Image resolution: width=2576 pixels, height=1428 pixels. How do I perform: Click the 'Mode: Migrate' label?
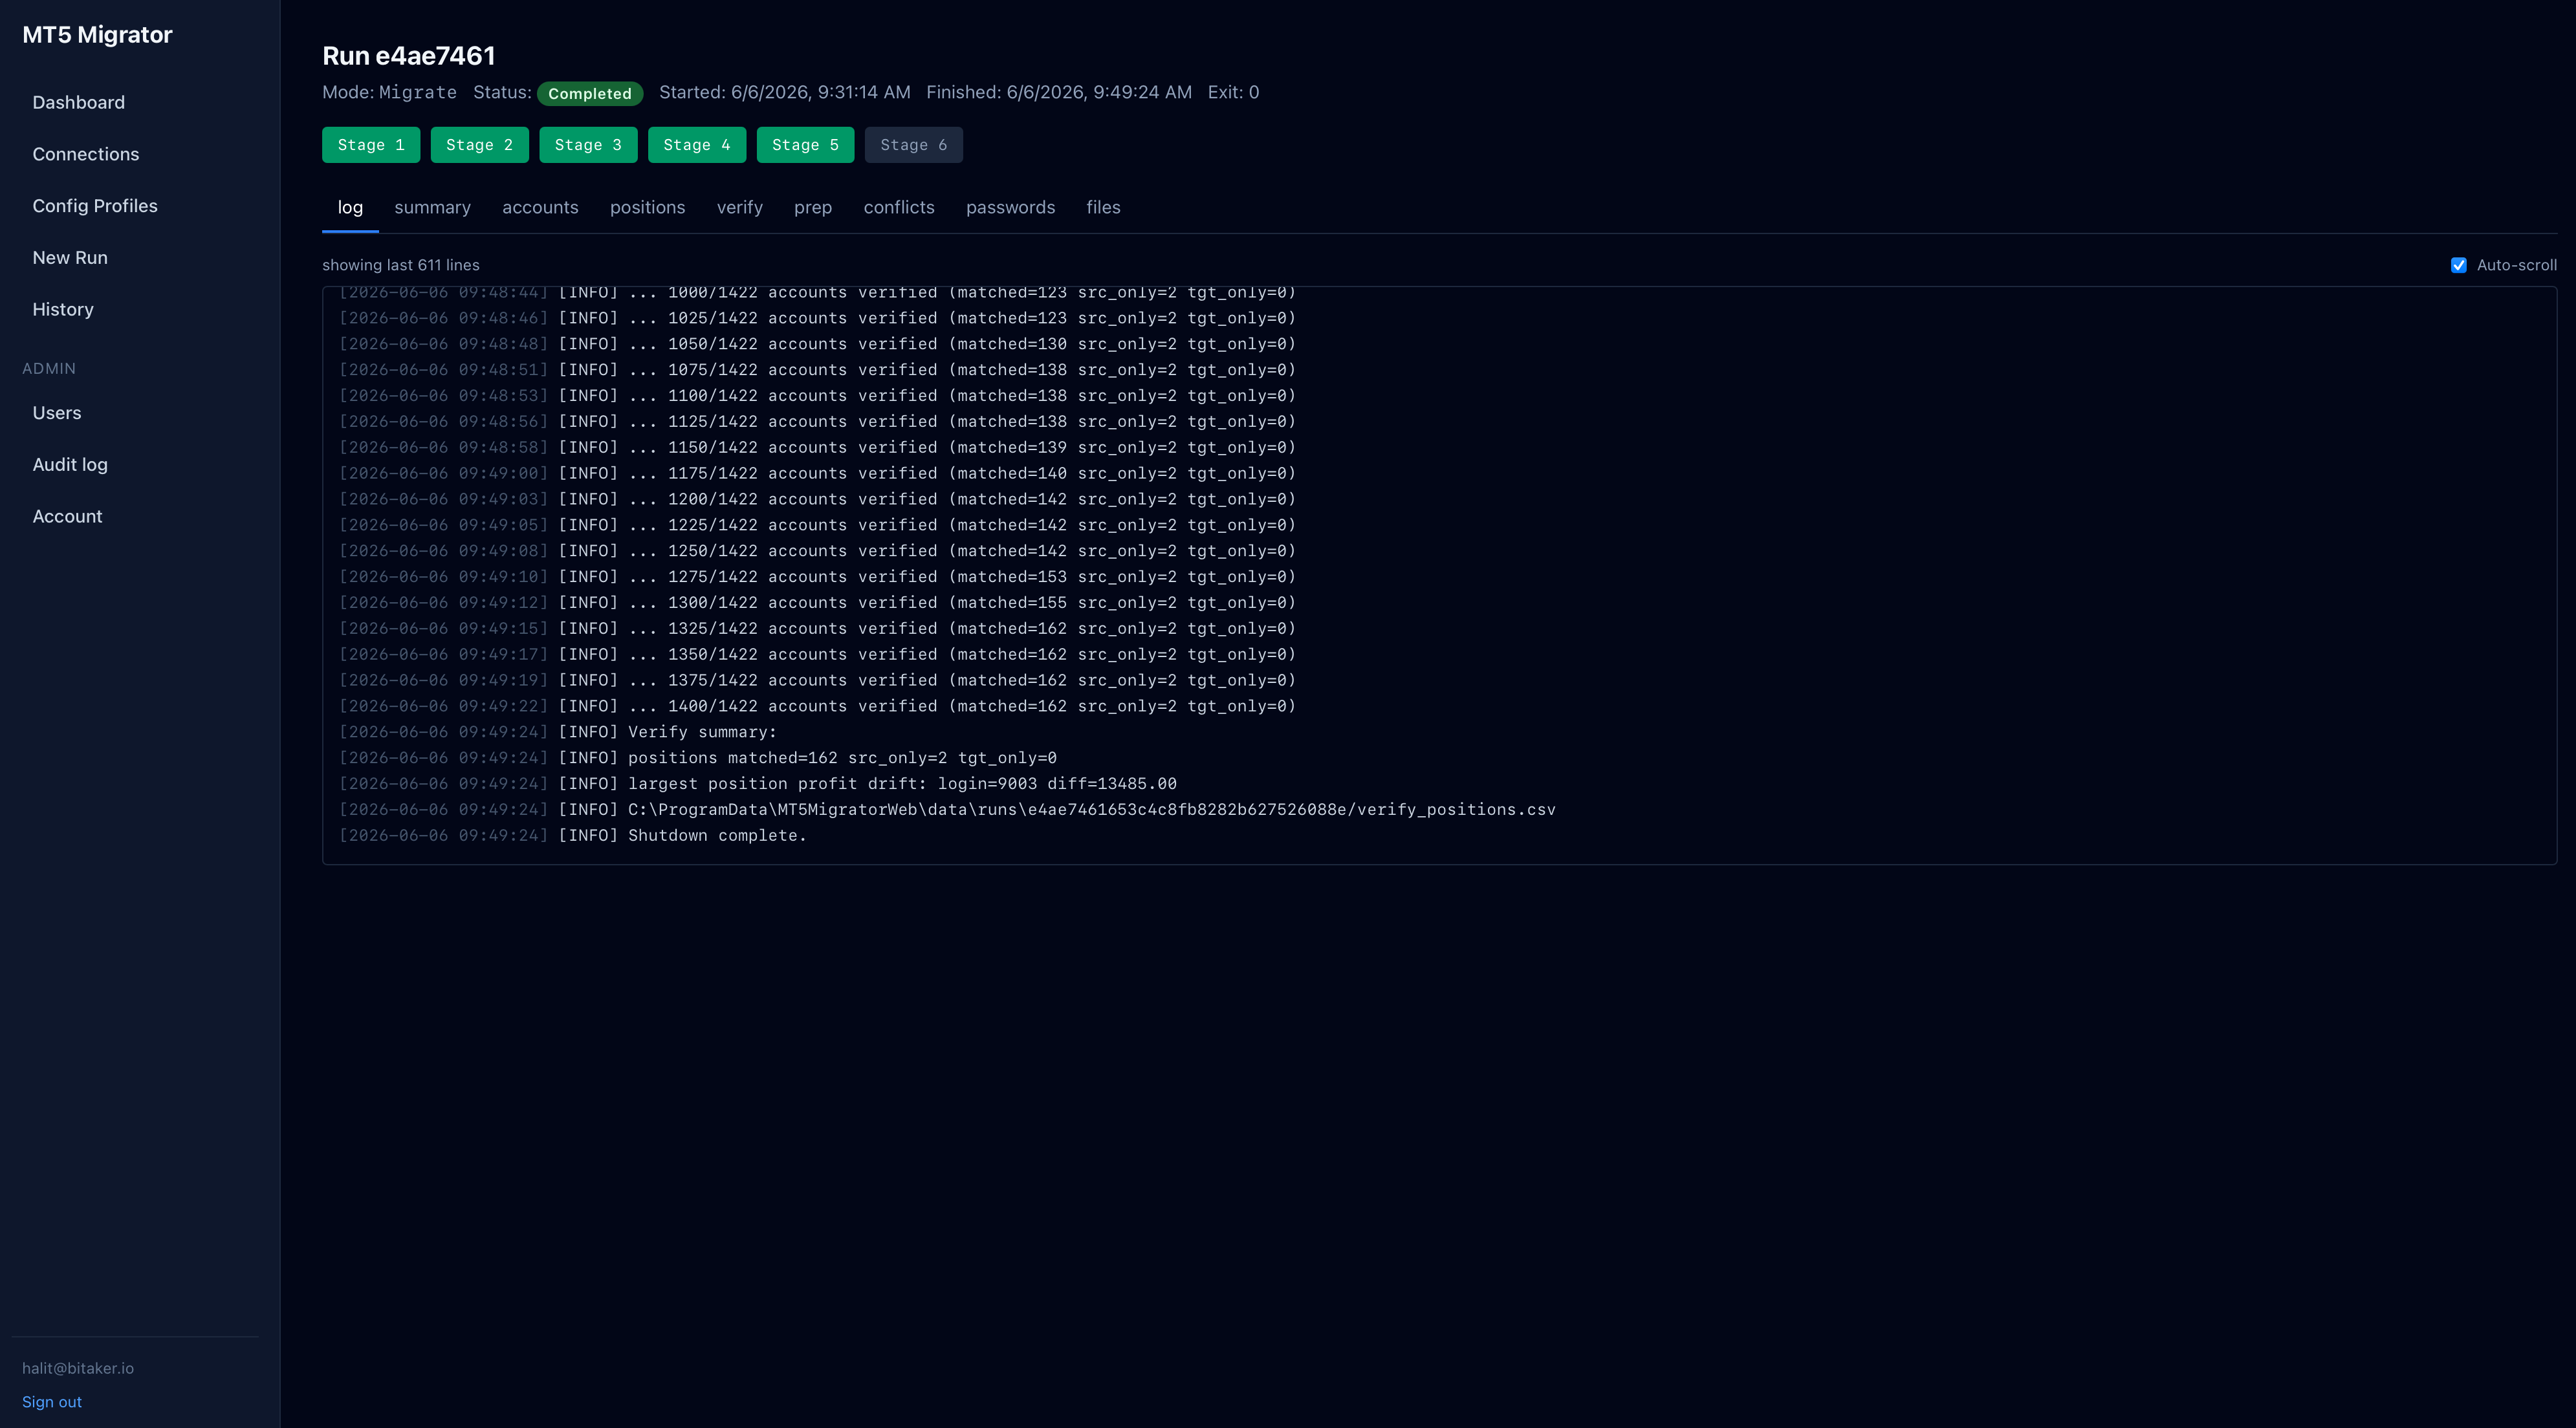(389, 92)
